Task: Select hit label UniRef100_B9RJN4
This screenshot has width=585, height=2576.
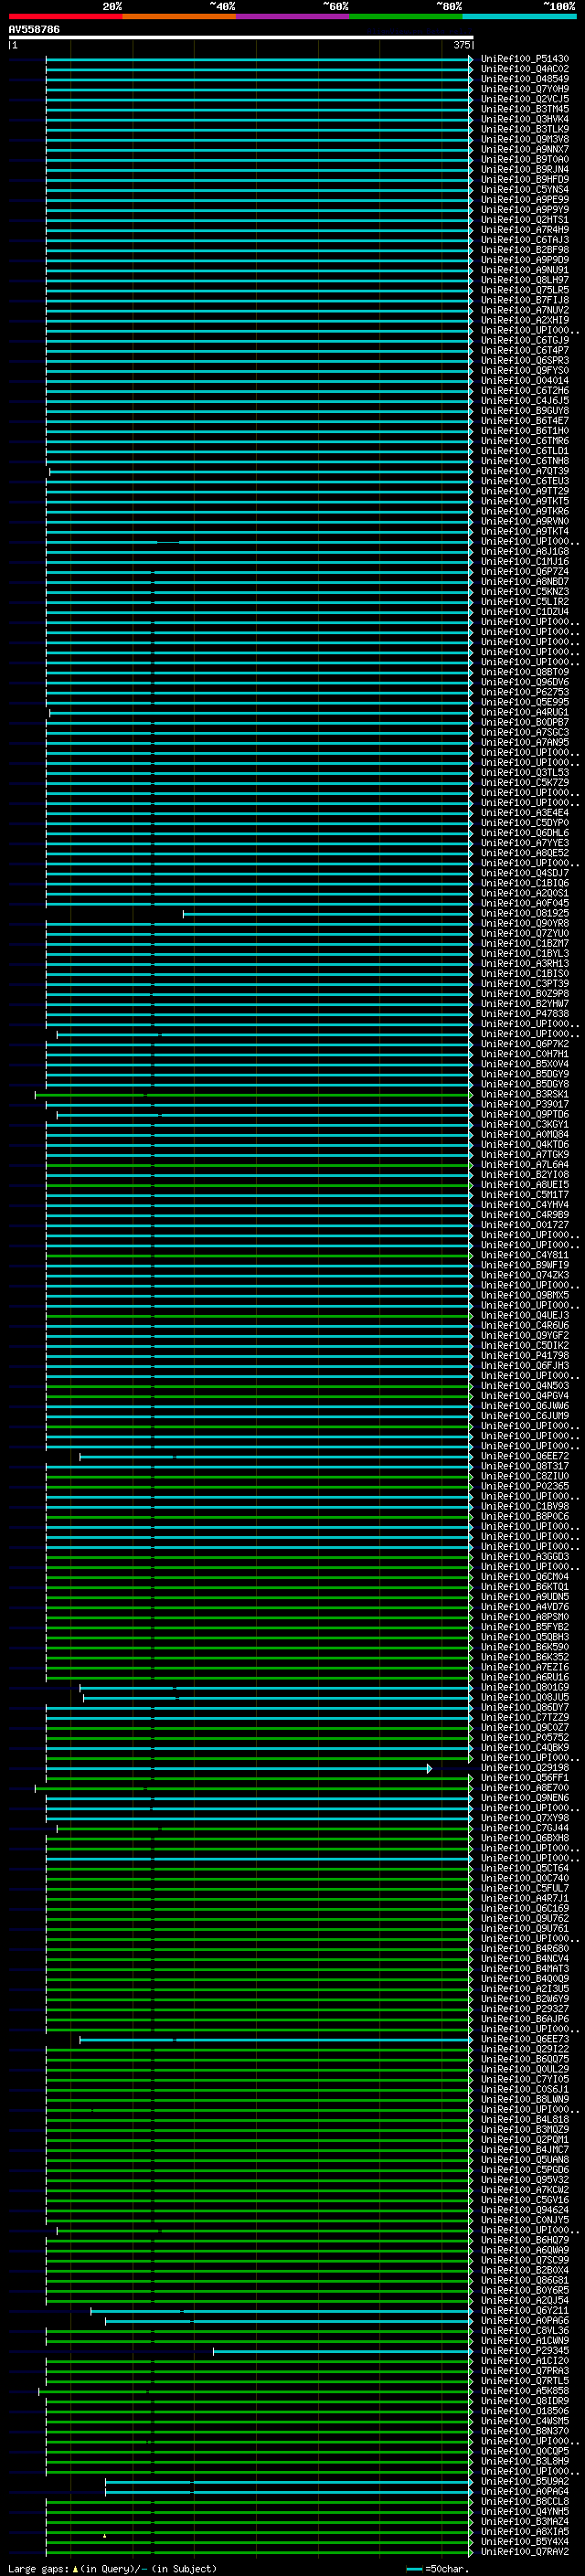Action: pyautogui.click(x=525, y=169)
